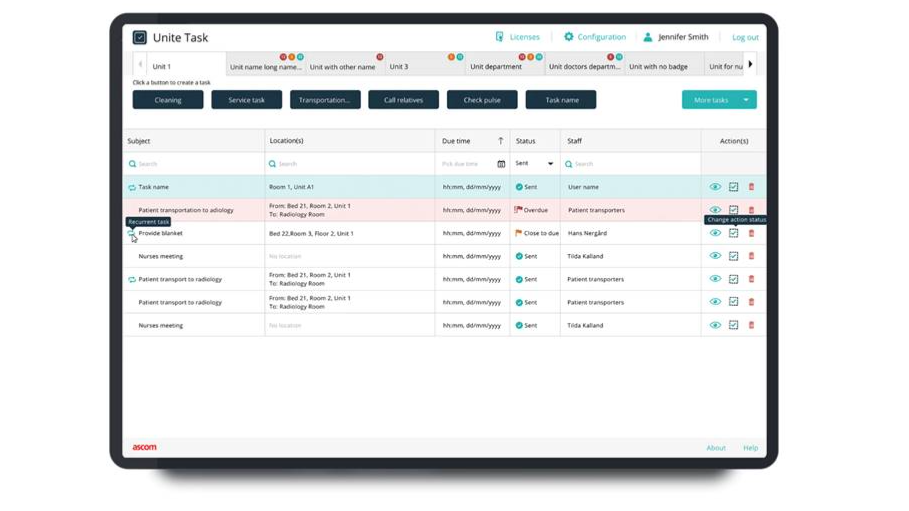Image resolution: width=909 pixels, height=511 pixels.
Task: Open the due time calendar picker
Action: coord(501,164)
